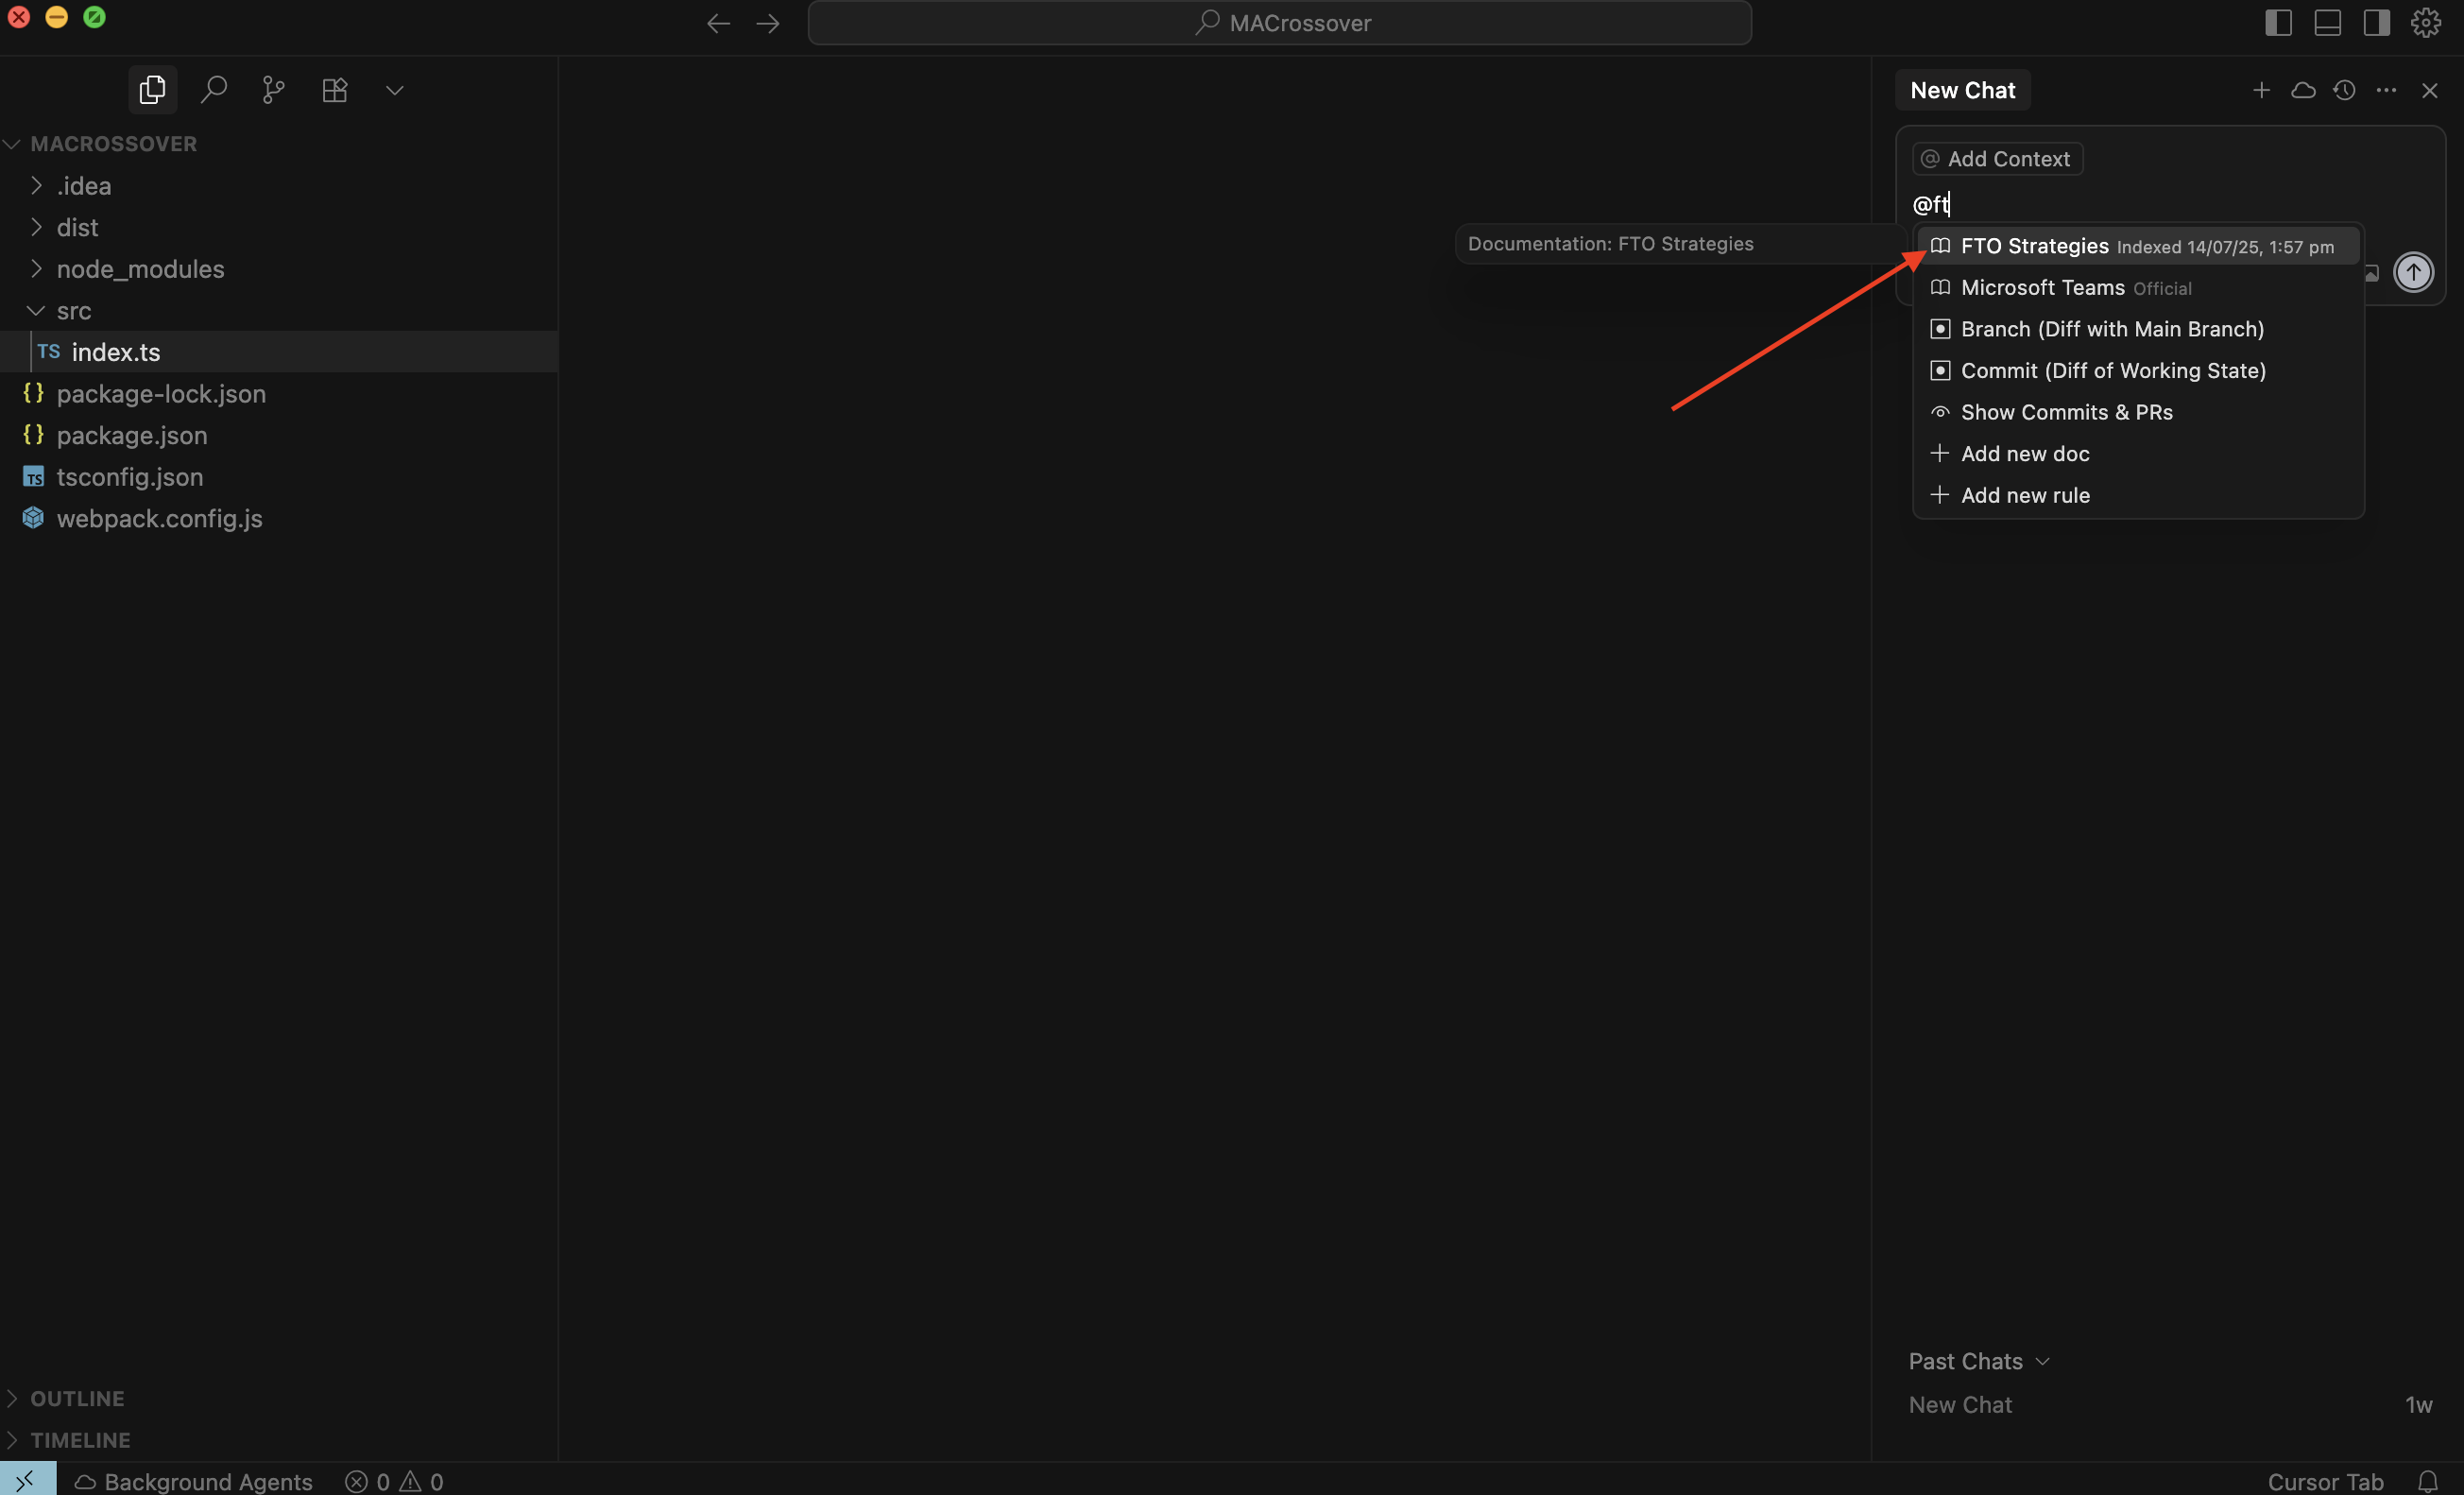
Task: Expand the node_modules folder
Action: 140,269
